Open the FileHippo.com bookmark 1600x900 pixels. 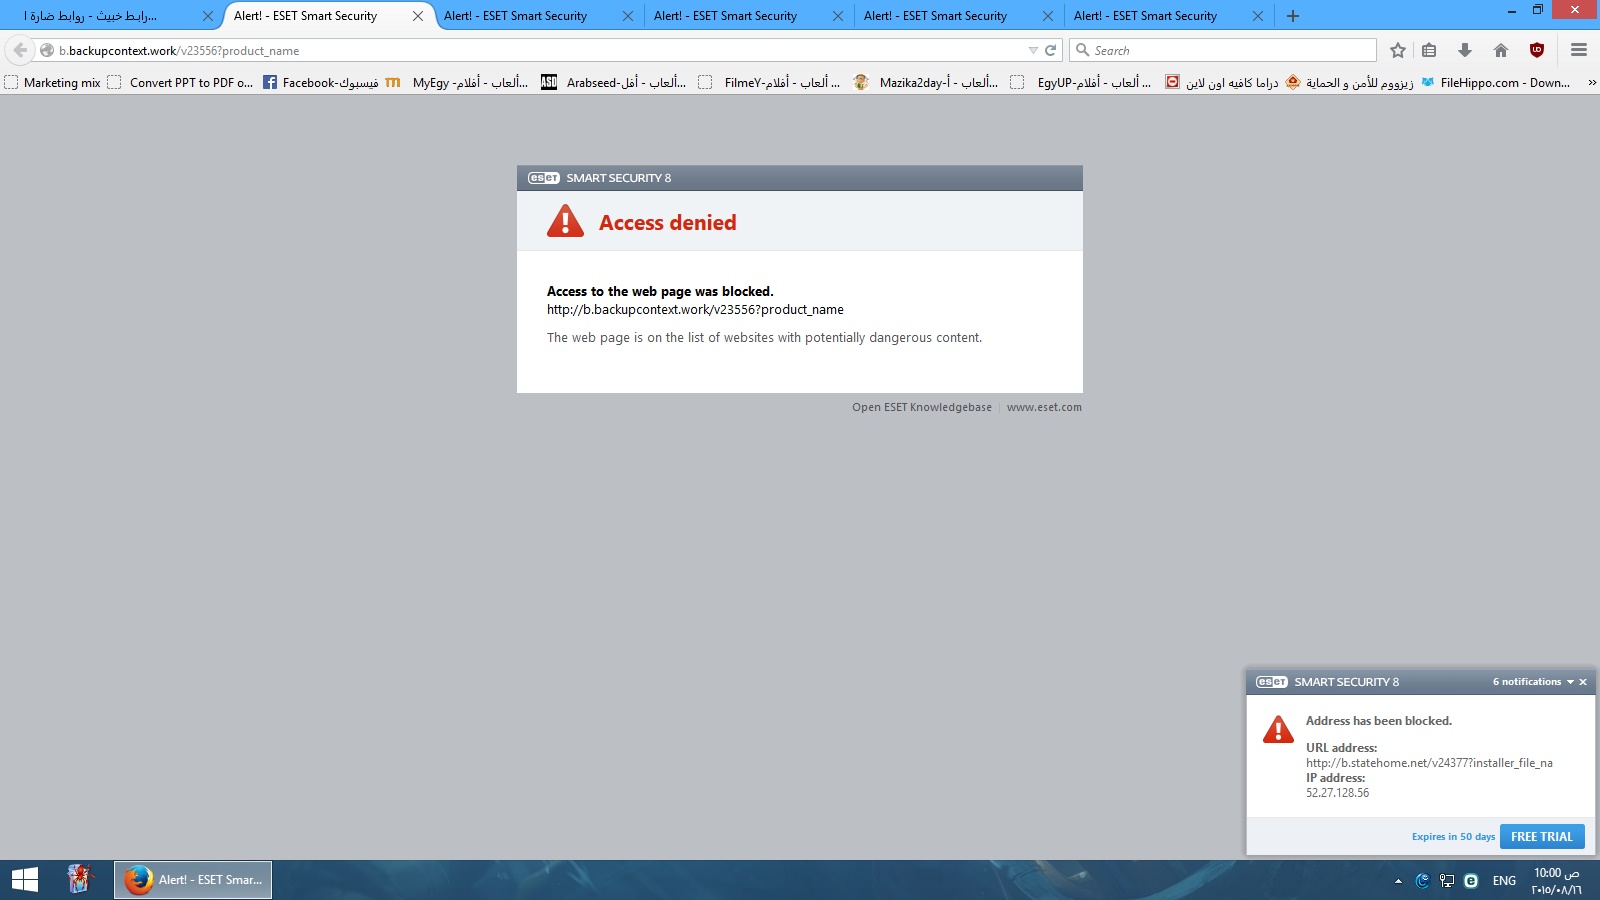[x=1495, y=83]
